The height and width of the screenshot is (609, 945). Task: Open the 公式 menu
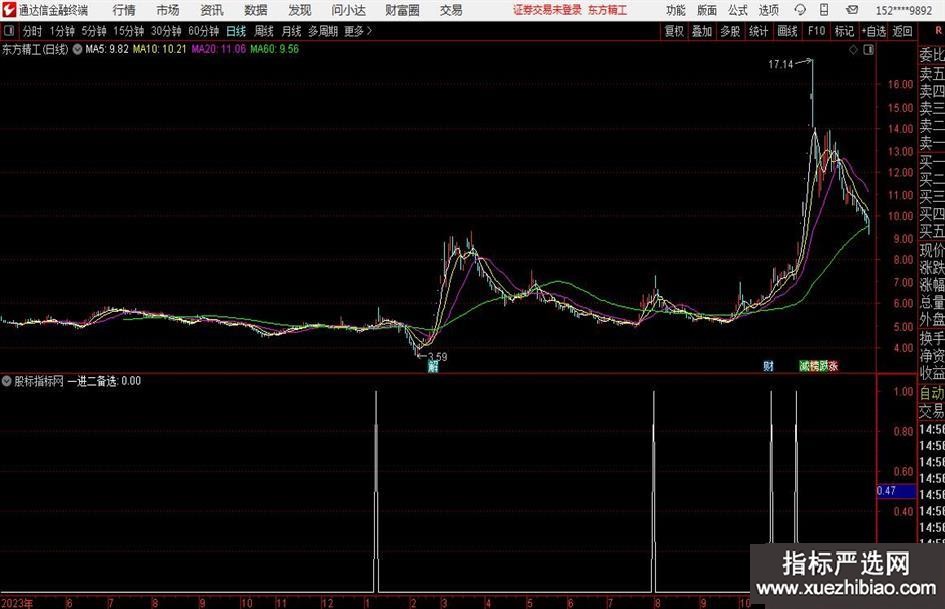(738, 10)
